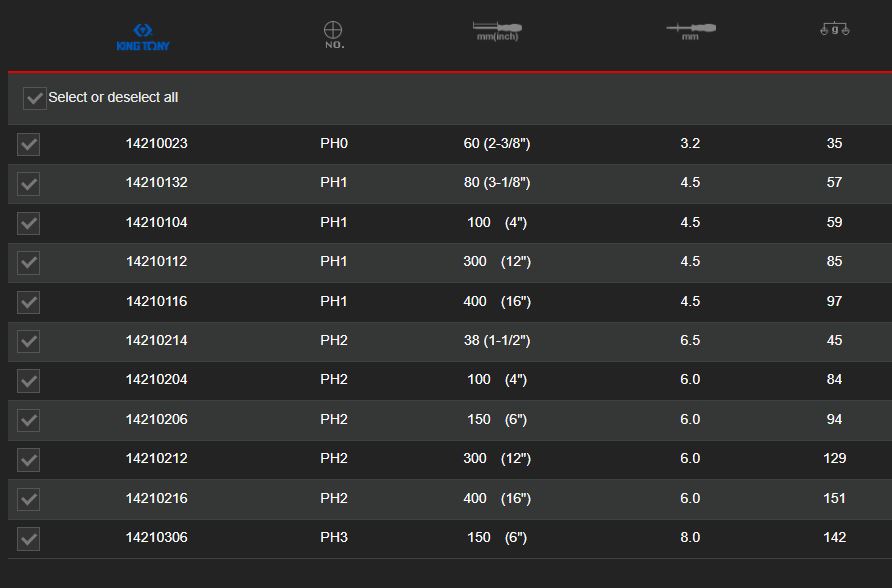The width and height of the screenshot is (892, 588).
Task: Deselect the 14210112 row checkbox
Action: click(x=29, y=263)
